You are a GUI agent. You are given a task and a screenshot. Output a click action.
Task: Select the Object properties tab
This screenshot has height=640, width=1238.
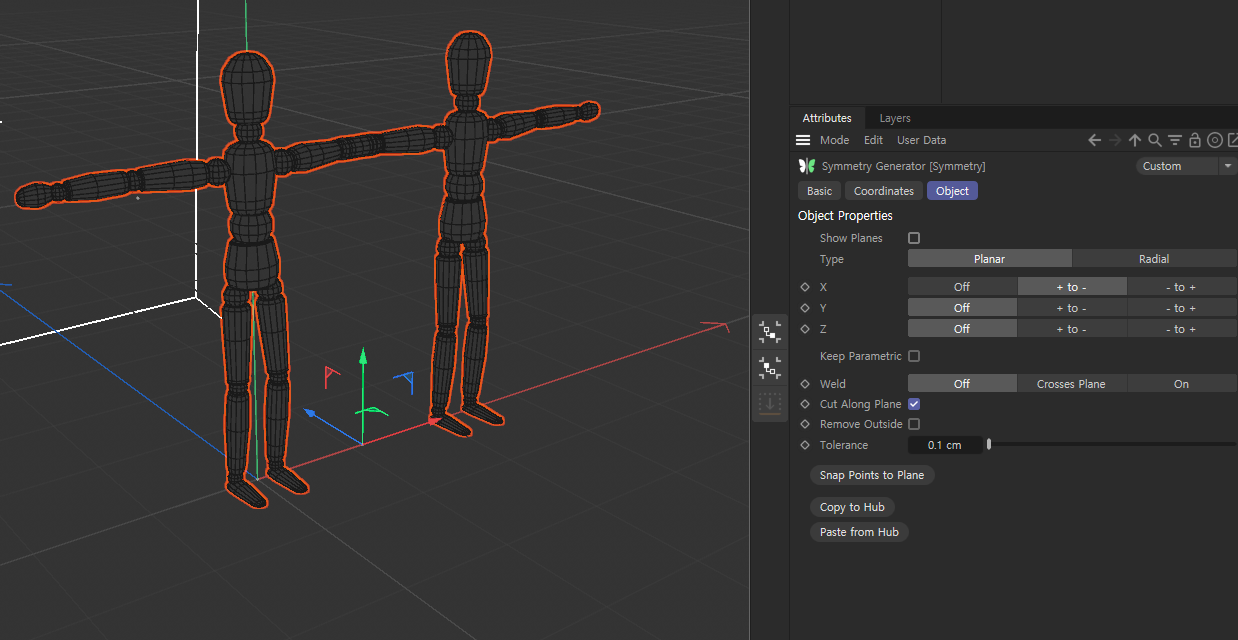click(x=952, y=191)
